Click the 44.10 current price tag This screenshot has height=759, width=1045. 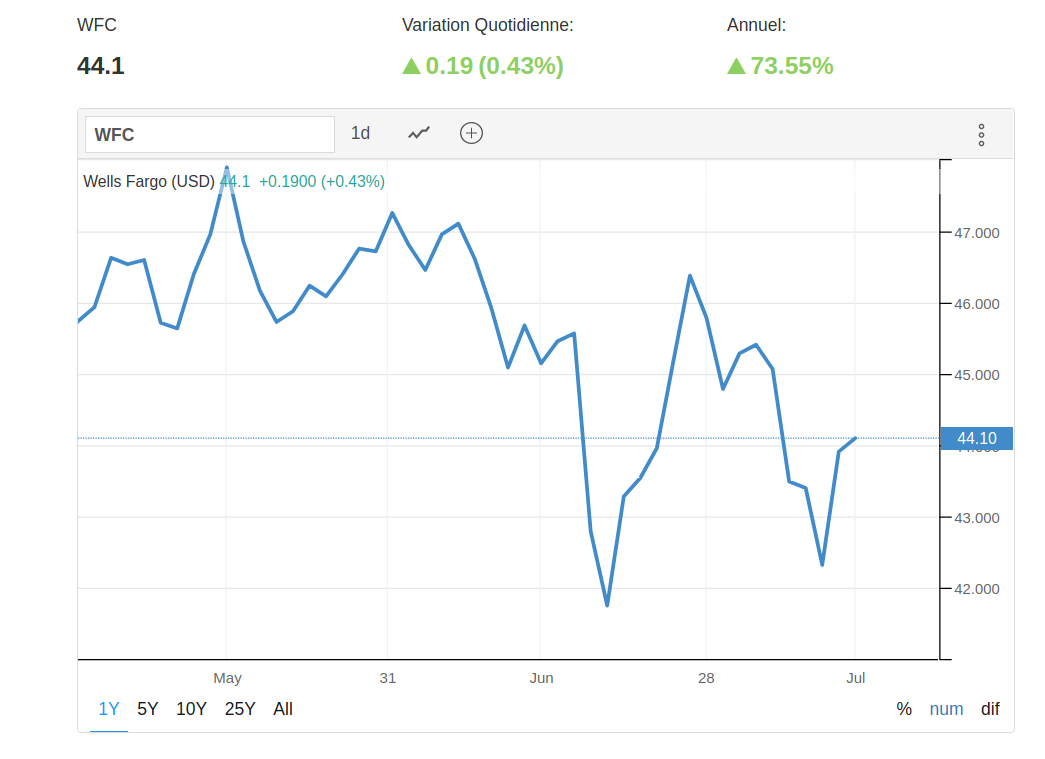coord(977,438)
